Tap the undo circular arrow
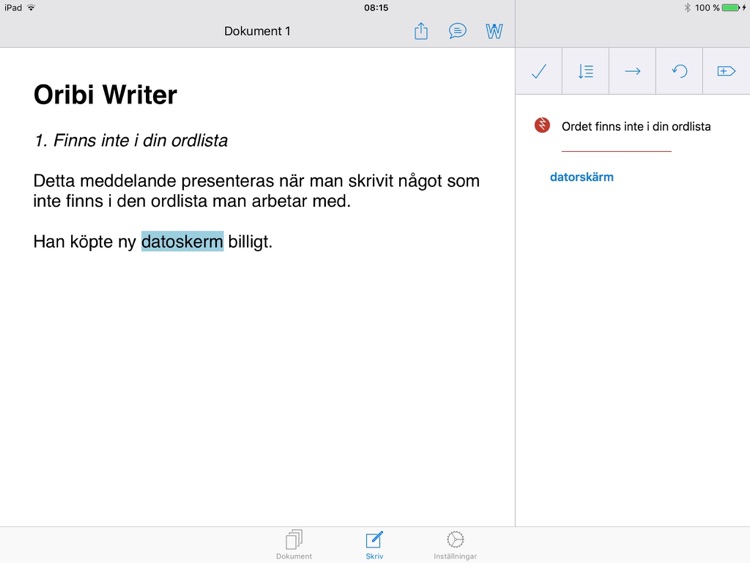Screen dimensions: 750x563 click(679, 71)
